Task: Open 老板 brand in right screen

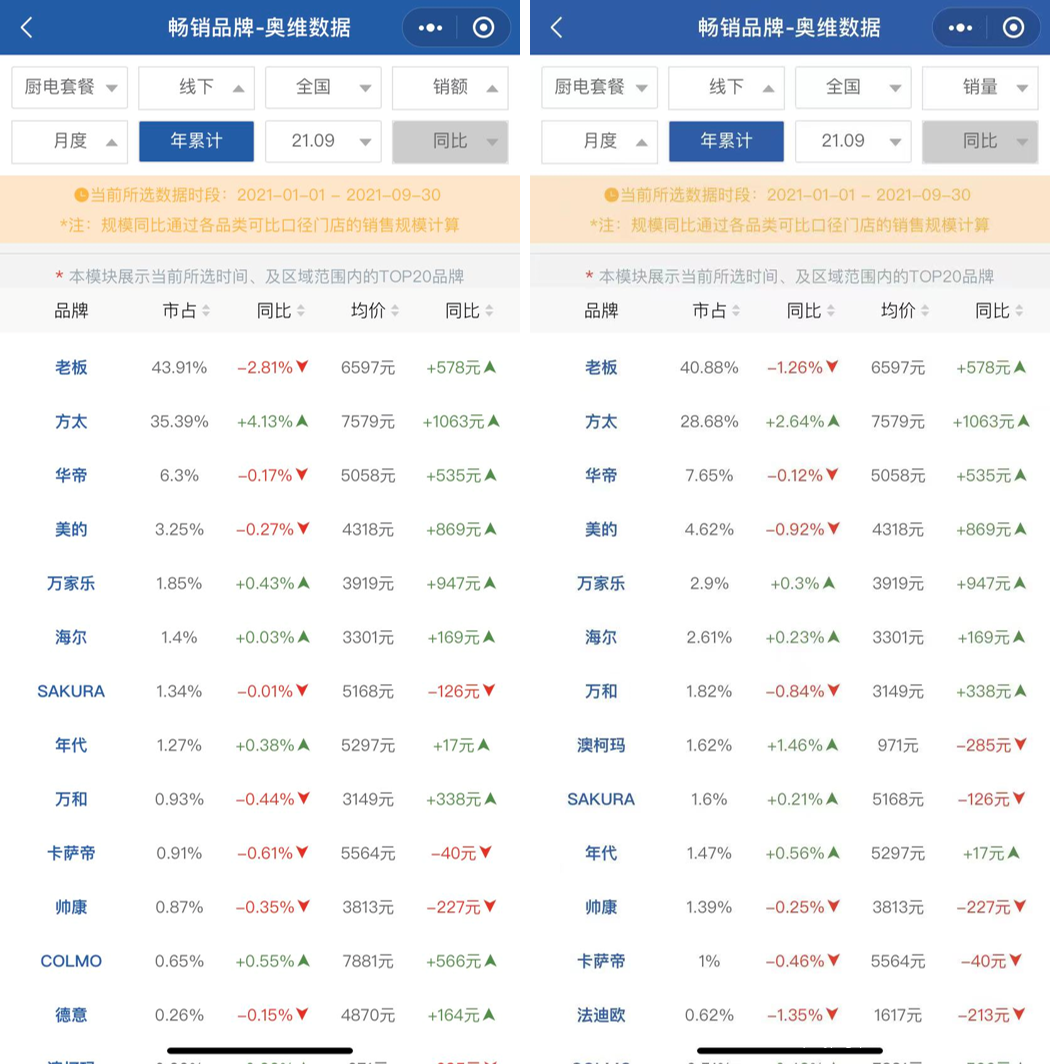Action: point(601,368)
